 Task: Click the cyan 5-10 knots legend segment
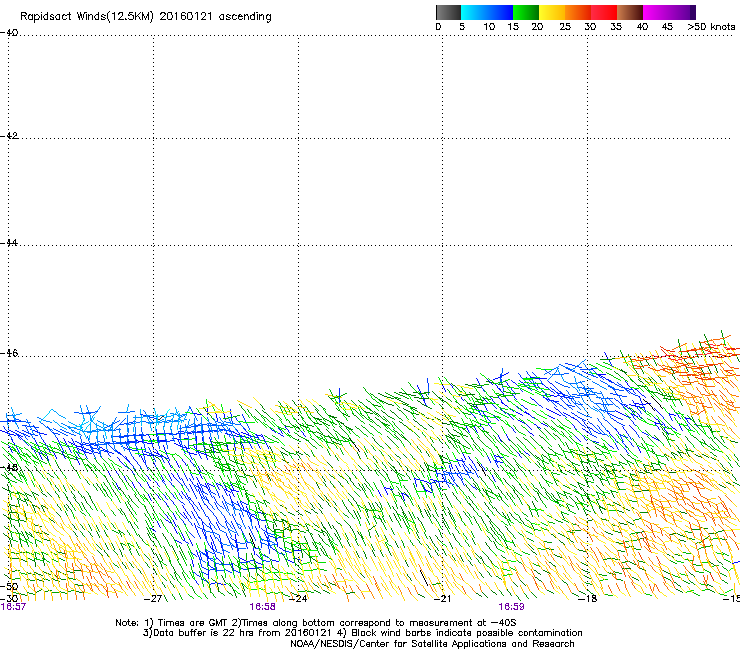(x=474, y=12)
